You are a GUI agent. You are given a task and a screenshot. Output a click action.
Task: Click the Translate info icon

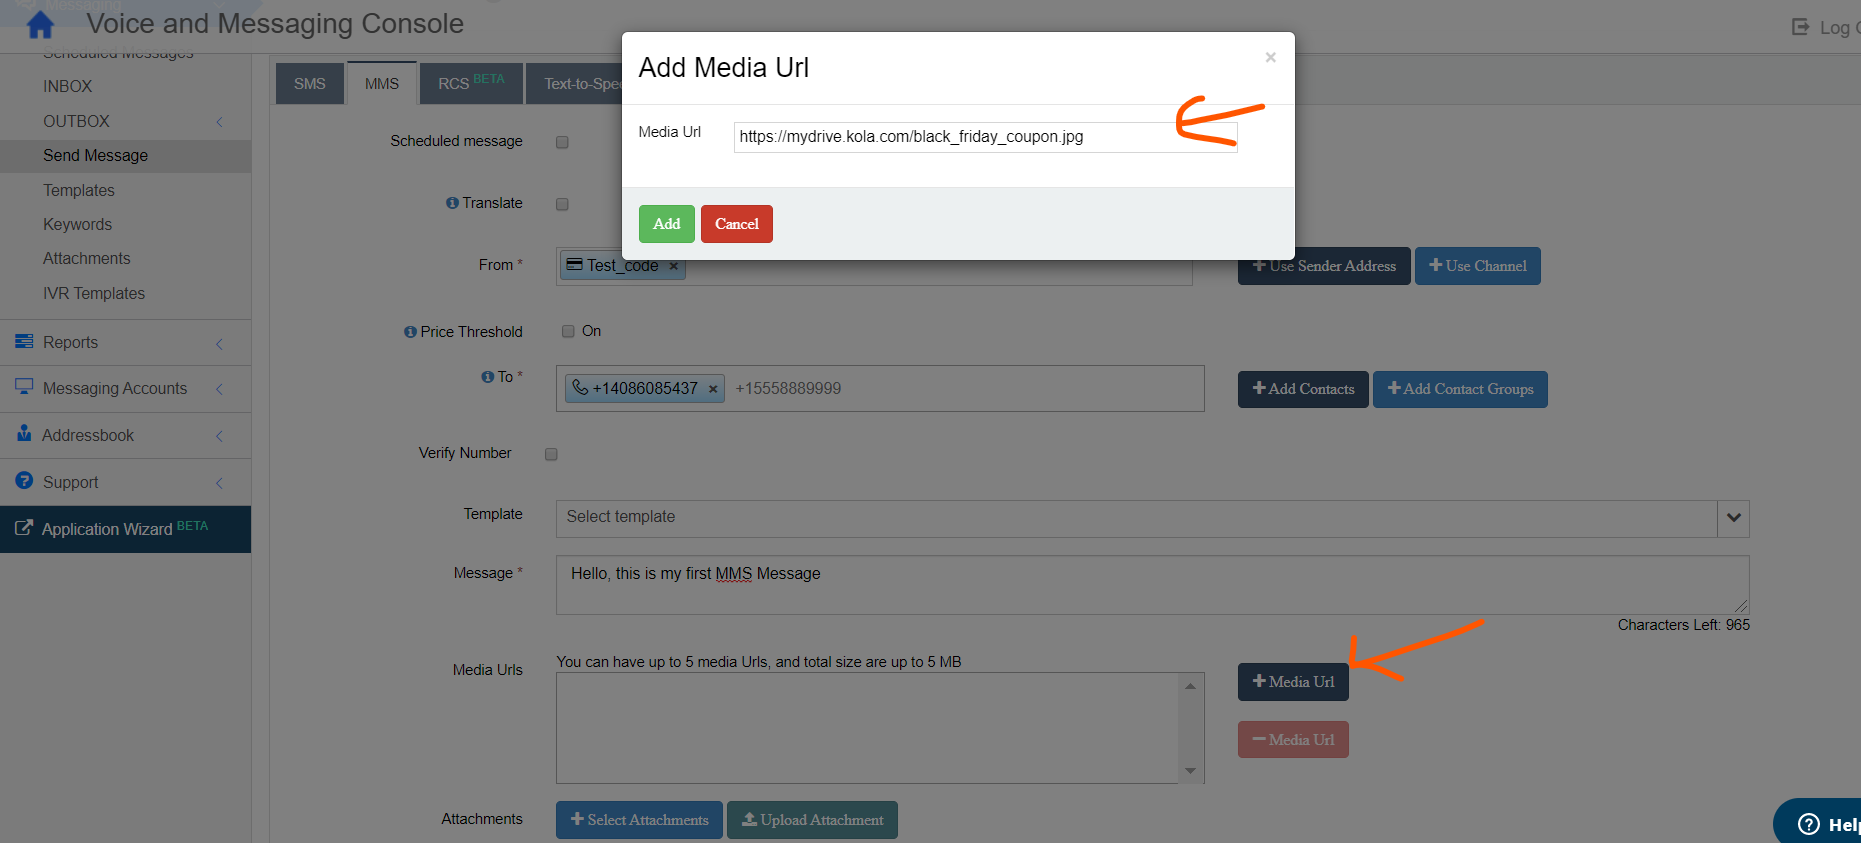[x=452, y=203]
